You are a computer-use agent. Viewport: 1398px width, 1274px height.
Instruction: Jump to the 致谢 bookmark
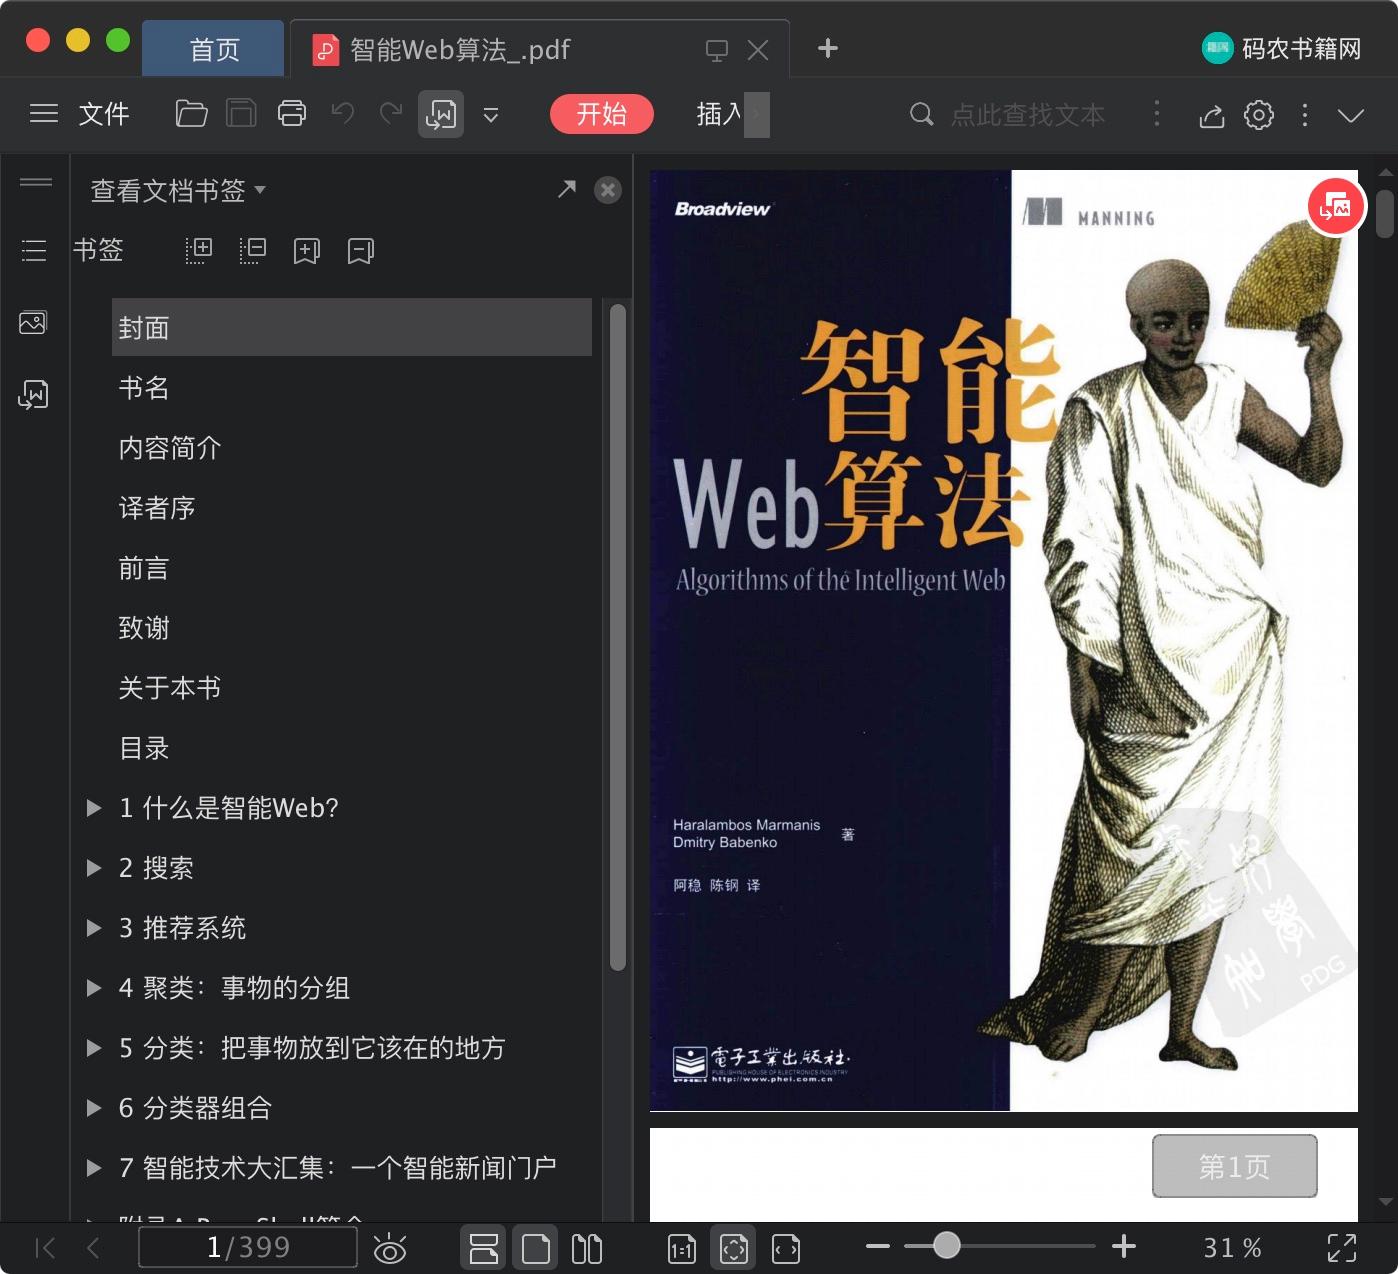[x=144, y=628]
